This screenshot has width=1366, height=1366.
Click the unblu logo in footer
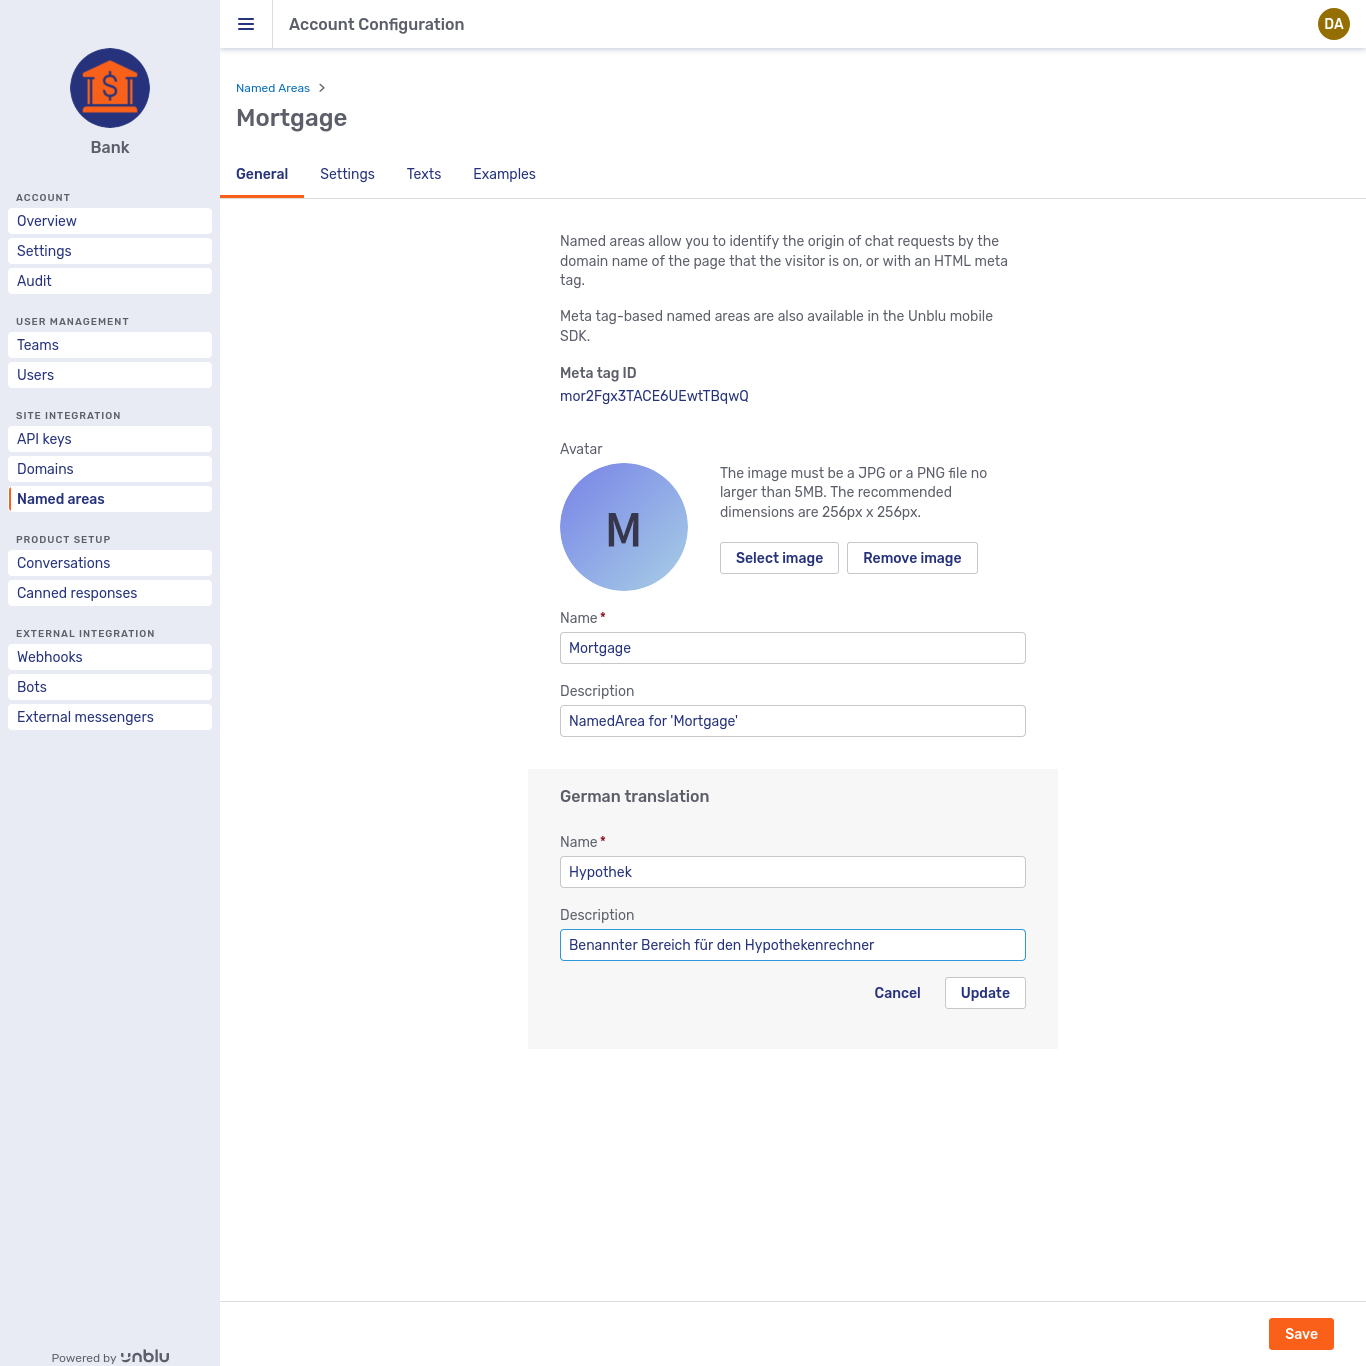click(x=145, y=1356)
